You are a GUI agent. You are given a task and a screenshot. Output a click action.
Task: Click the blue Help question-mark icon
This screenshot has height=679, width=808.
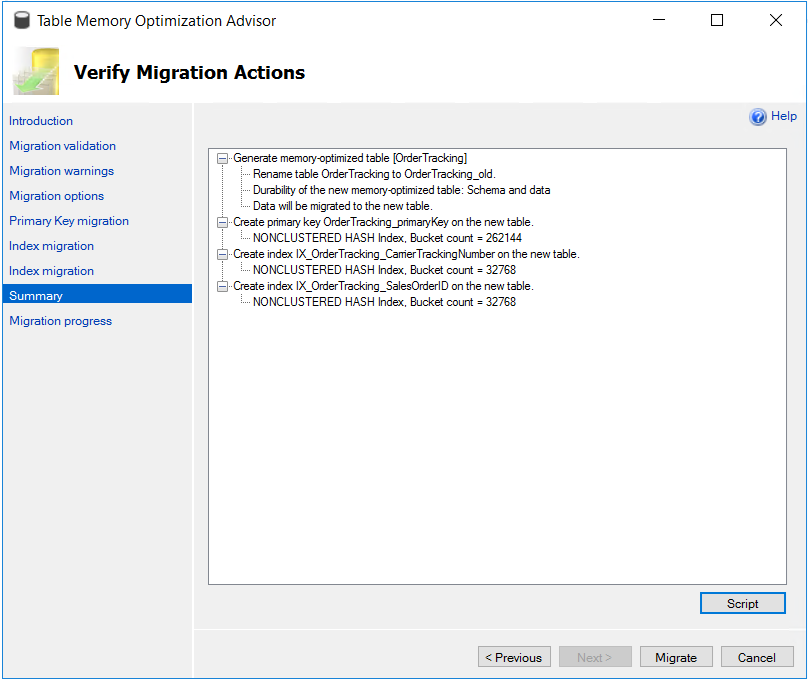pos(758,117)
